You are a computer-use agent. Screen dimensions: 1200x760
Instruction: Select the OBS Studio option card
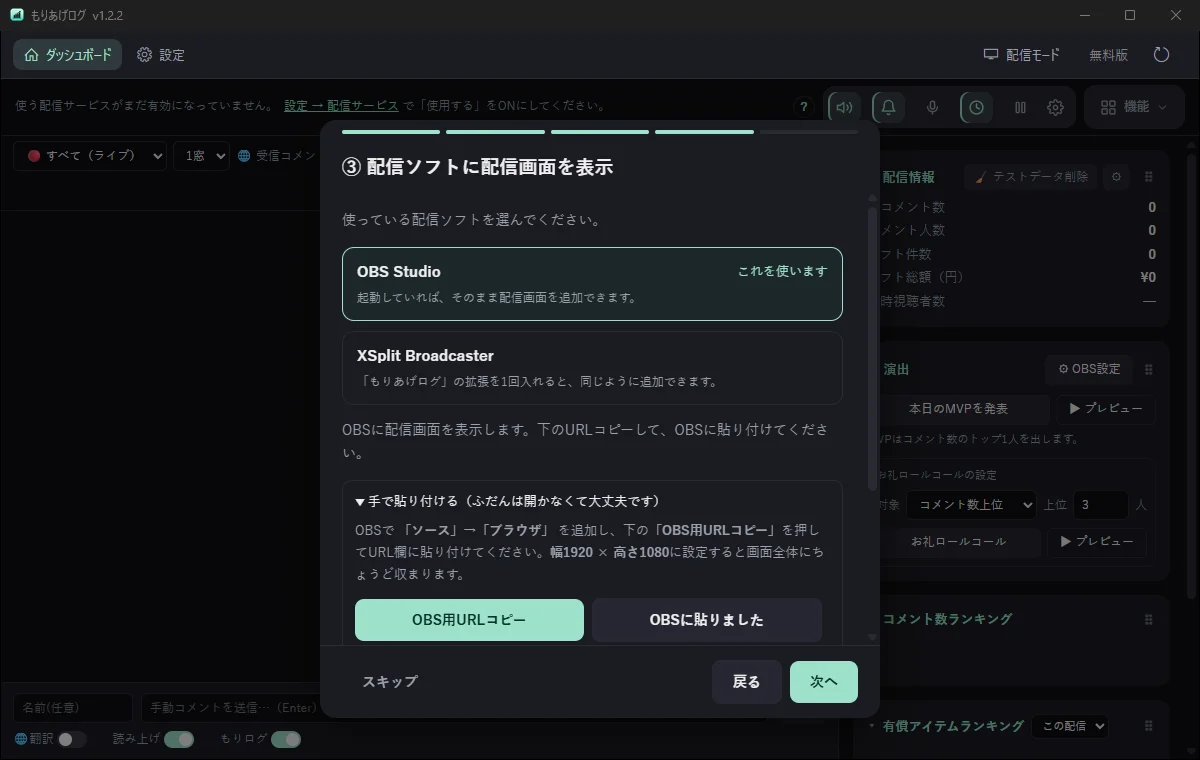click(x=592, y=284)
